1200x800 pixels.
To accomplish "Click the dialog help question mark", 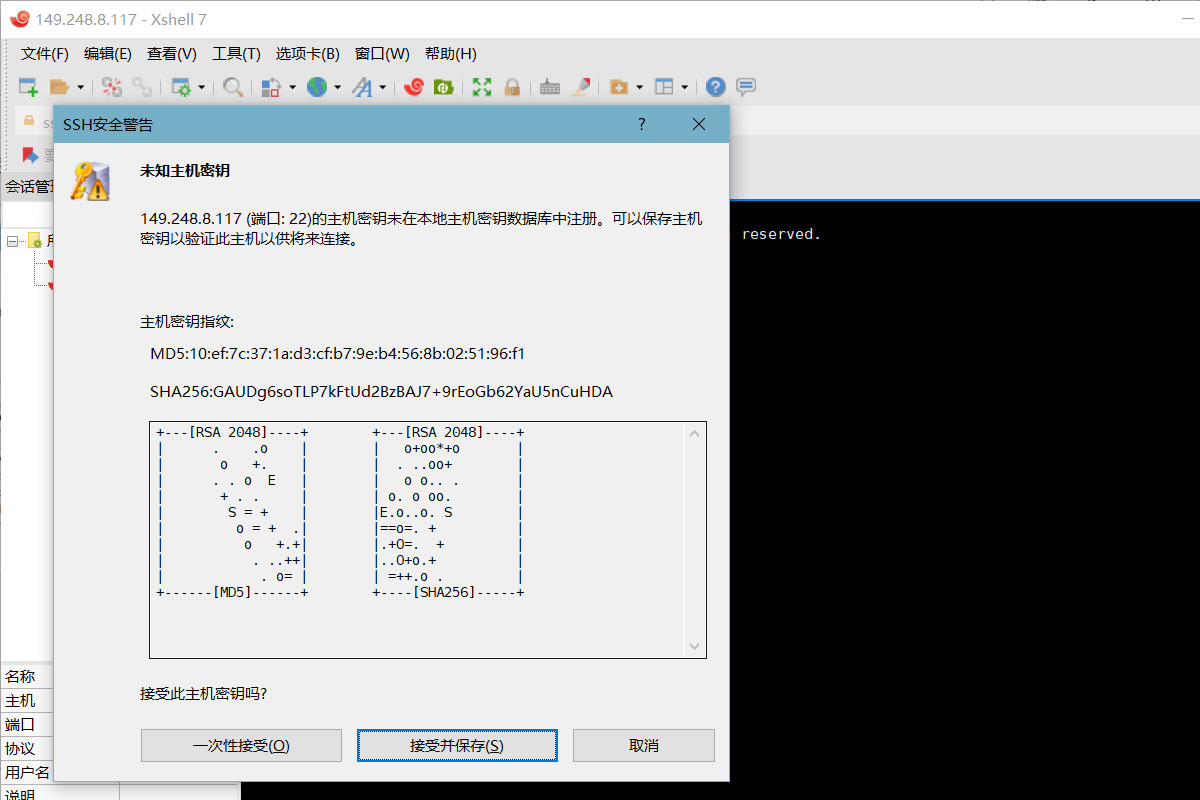I will coord(642,124).
